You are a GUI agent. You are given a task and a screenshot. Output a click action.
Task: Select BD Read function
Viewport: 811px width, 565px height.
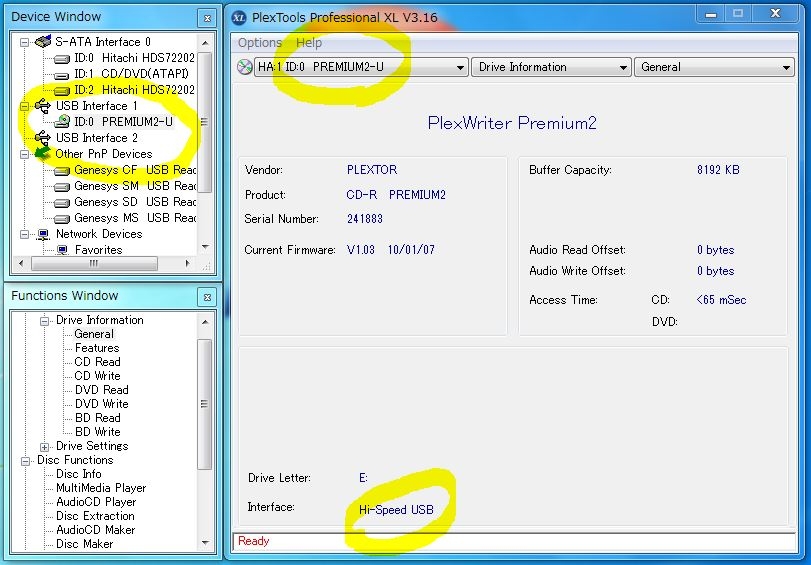tap(97, 418)
